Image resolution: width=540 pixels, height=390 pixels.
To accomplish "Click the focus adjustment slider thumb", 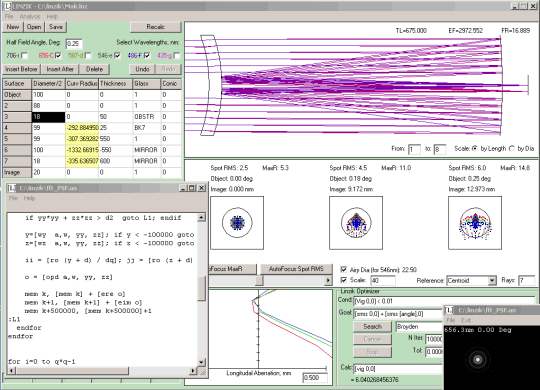I will tap(259, 280).
